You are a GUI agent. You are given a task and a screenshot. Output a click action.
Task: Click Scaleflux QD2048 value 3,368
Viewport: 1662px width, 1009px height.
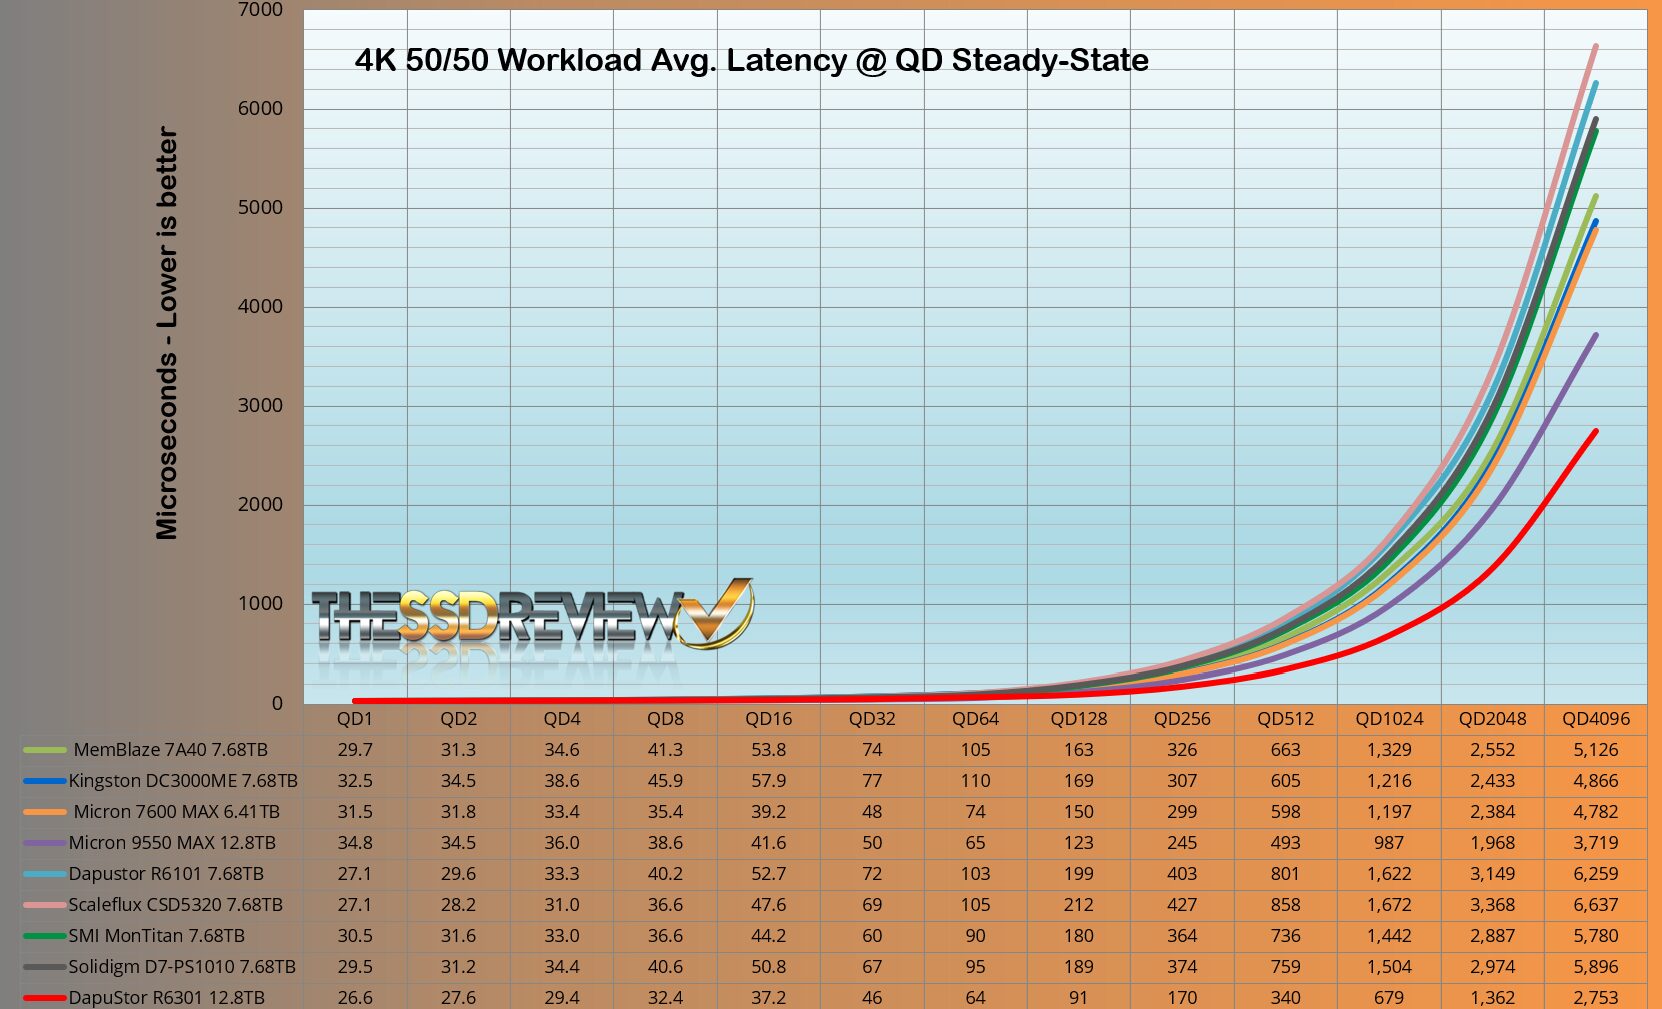(1492, 904)
